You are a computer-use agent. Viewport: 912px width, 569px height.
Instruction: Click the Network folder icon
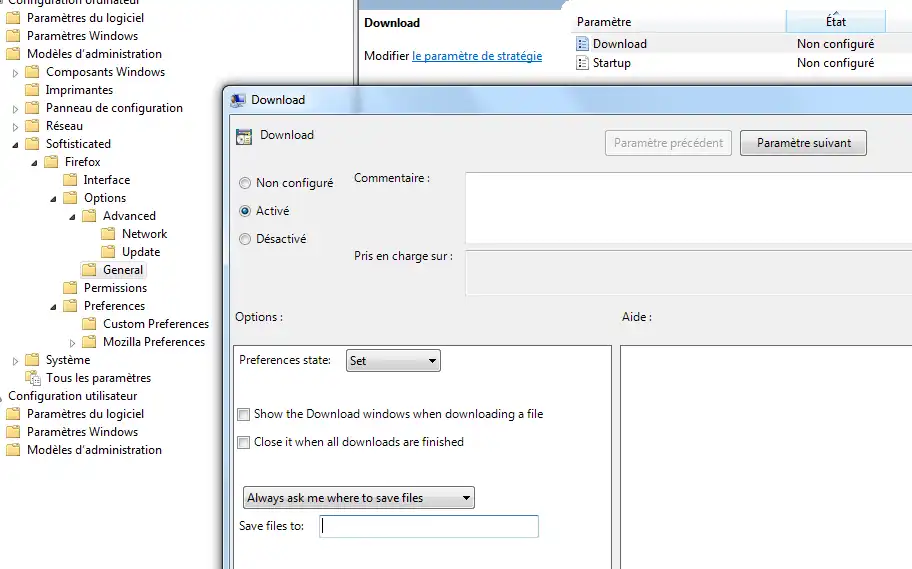(x=108, y=234)
